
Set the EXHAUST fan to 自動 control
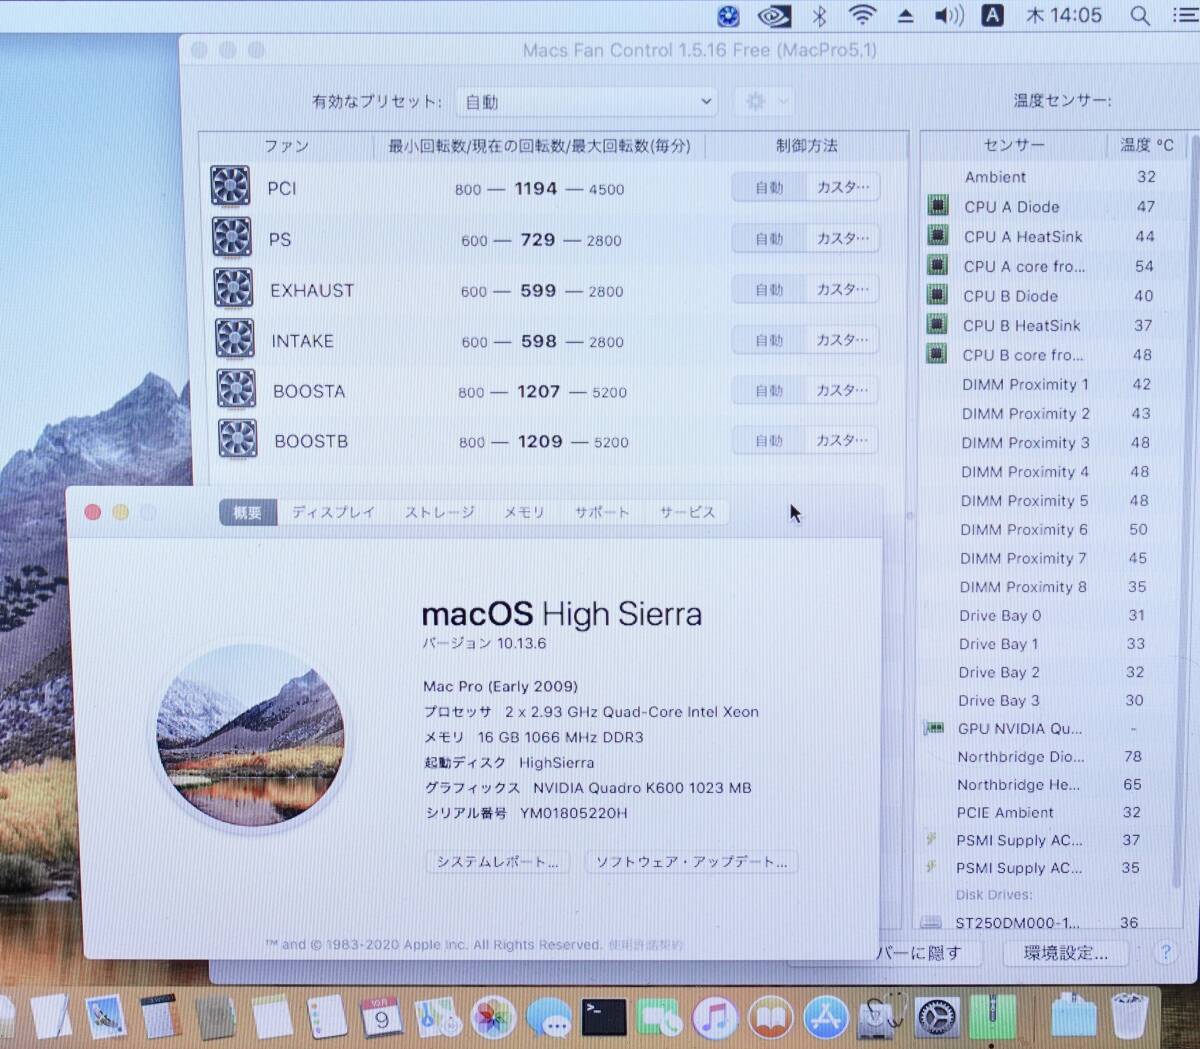click(x=768, y=289)
